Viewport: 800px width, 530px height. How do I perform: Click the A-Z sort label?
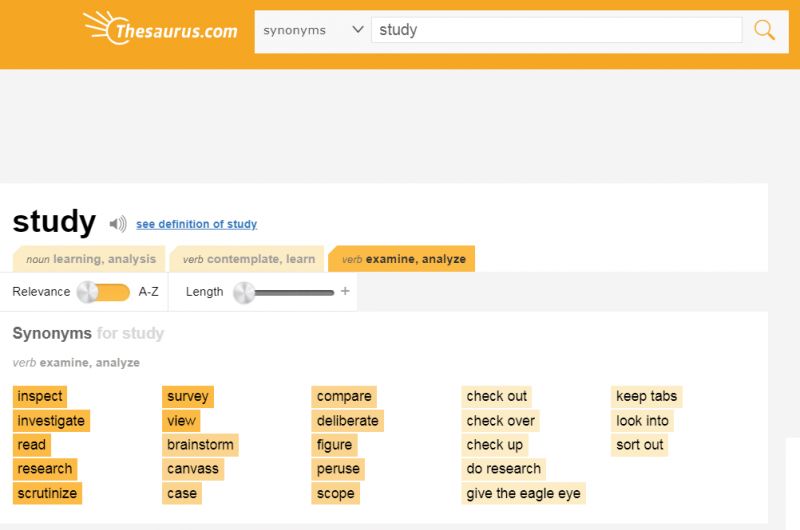(x=148, y=292)
